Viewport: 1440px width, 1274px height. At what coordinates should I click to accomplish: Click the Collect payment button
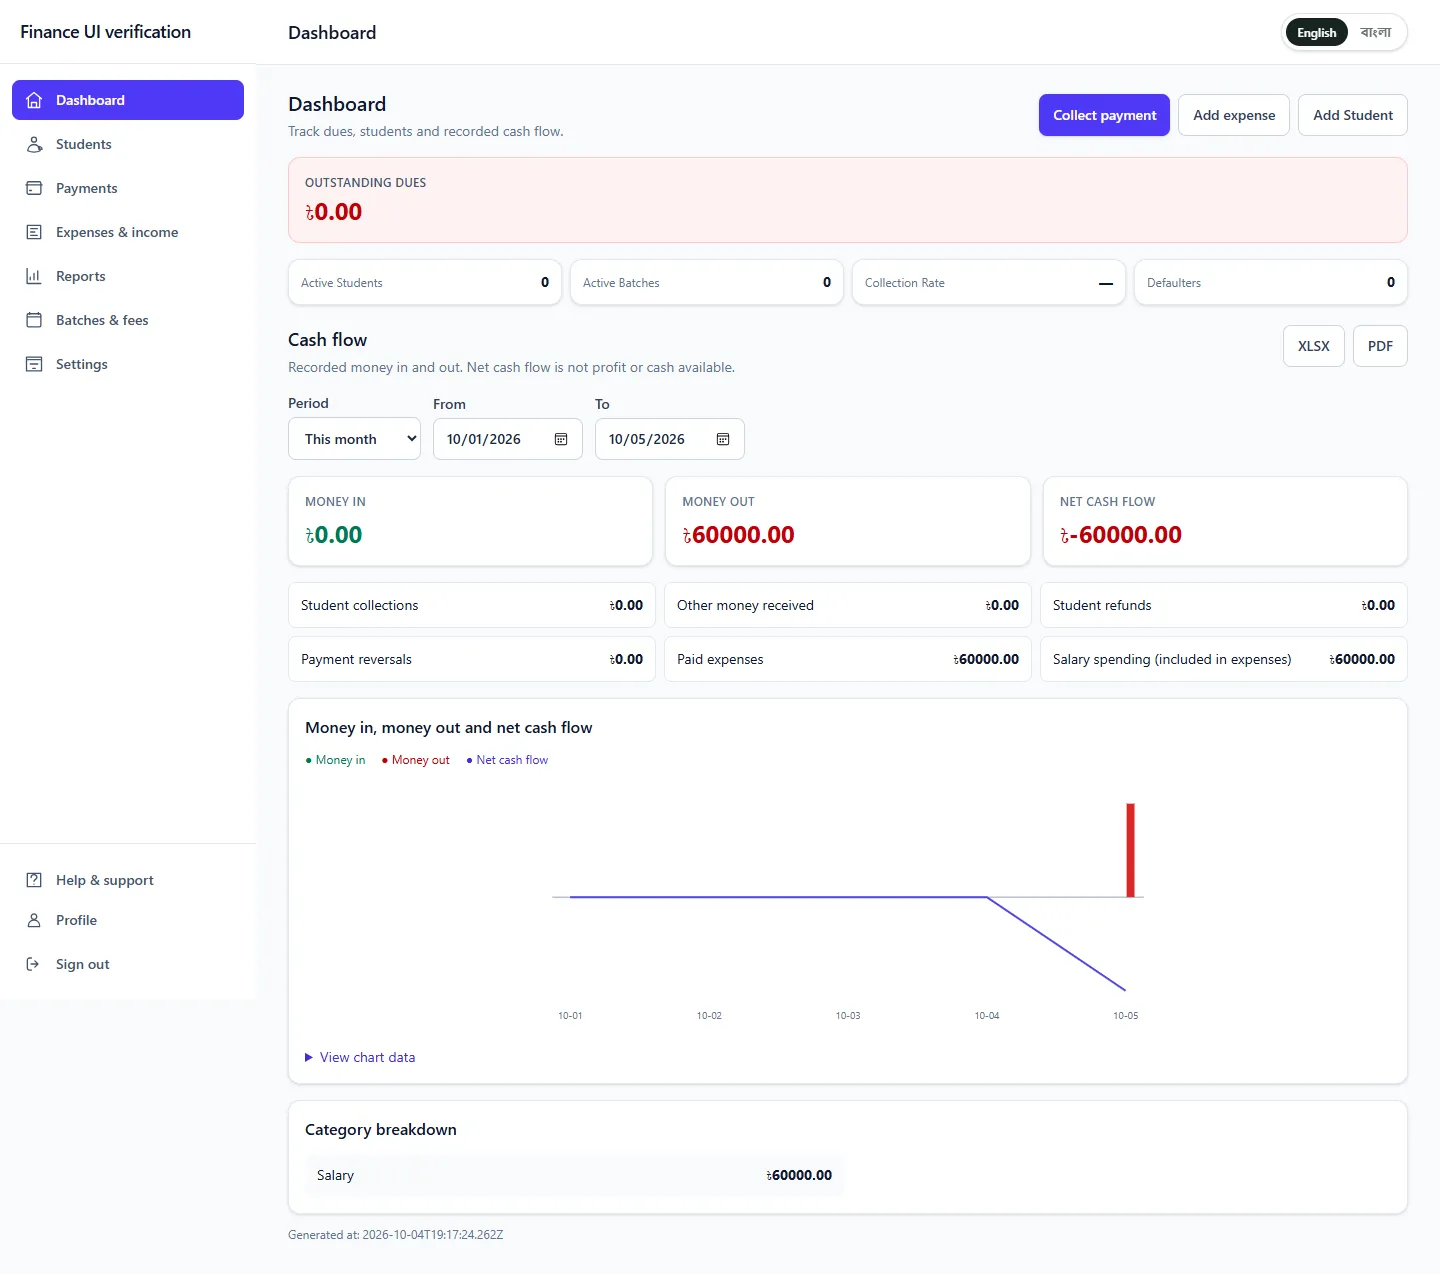[1104, 115]
